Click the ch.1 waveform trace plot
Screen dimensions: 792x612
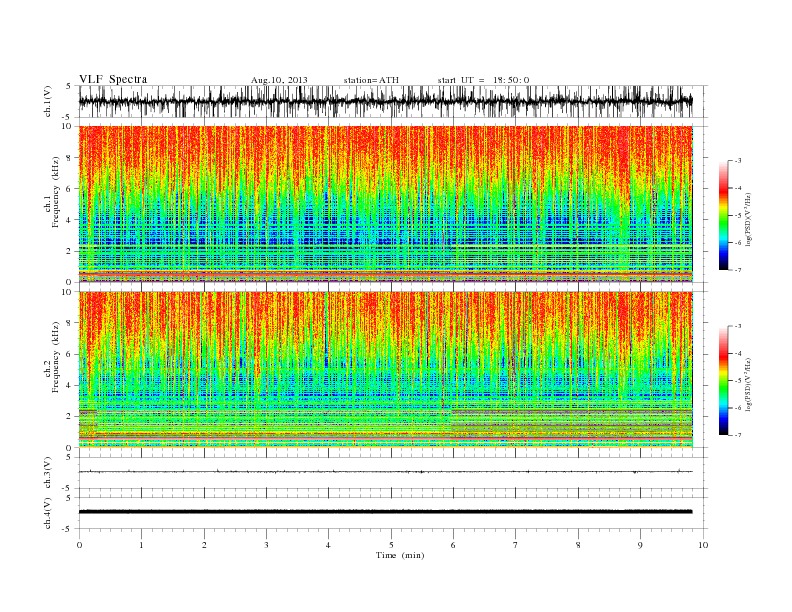tap(386, 101)
